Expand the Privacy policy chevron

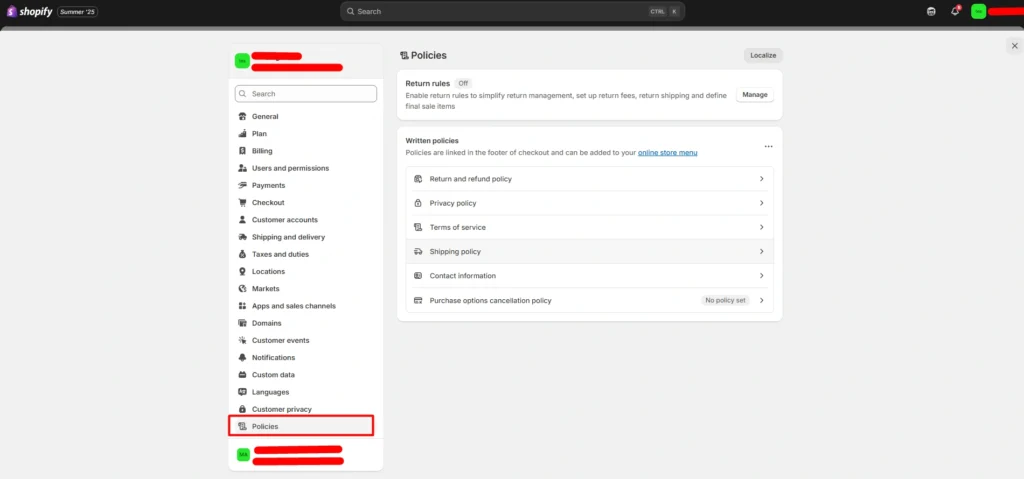tap(761, 203)
